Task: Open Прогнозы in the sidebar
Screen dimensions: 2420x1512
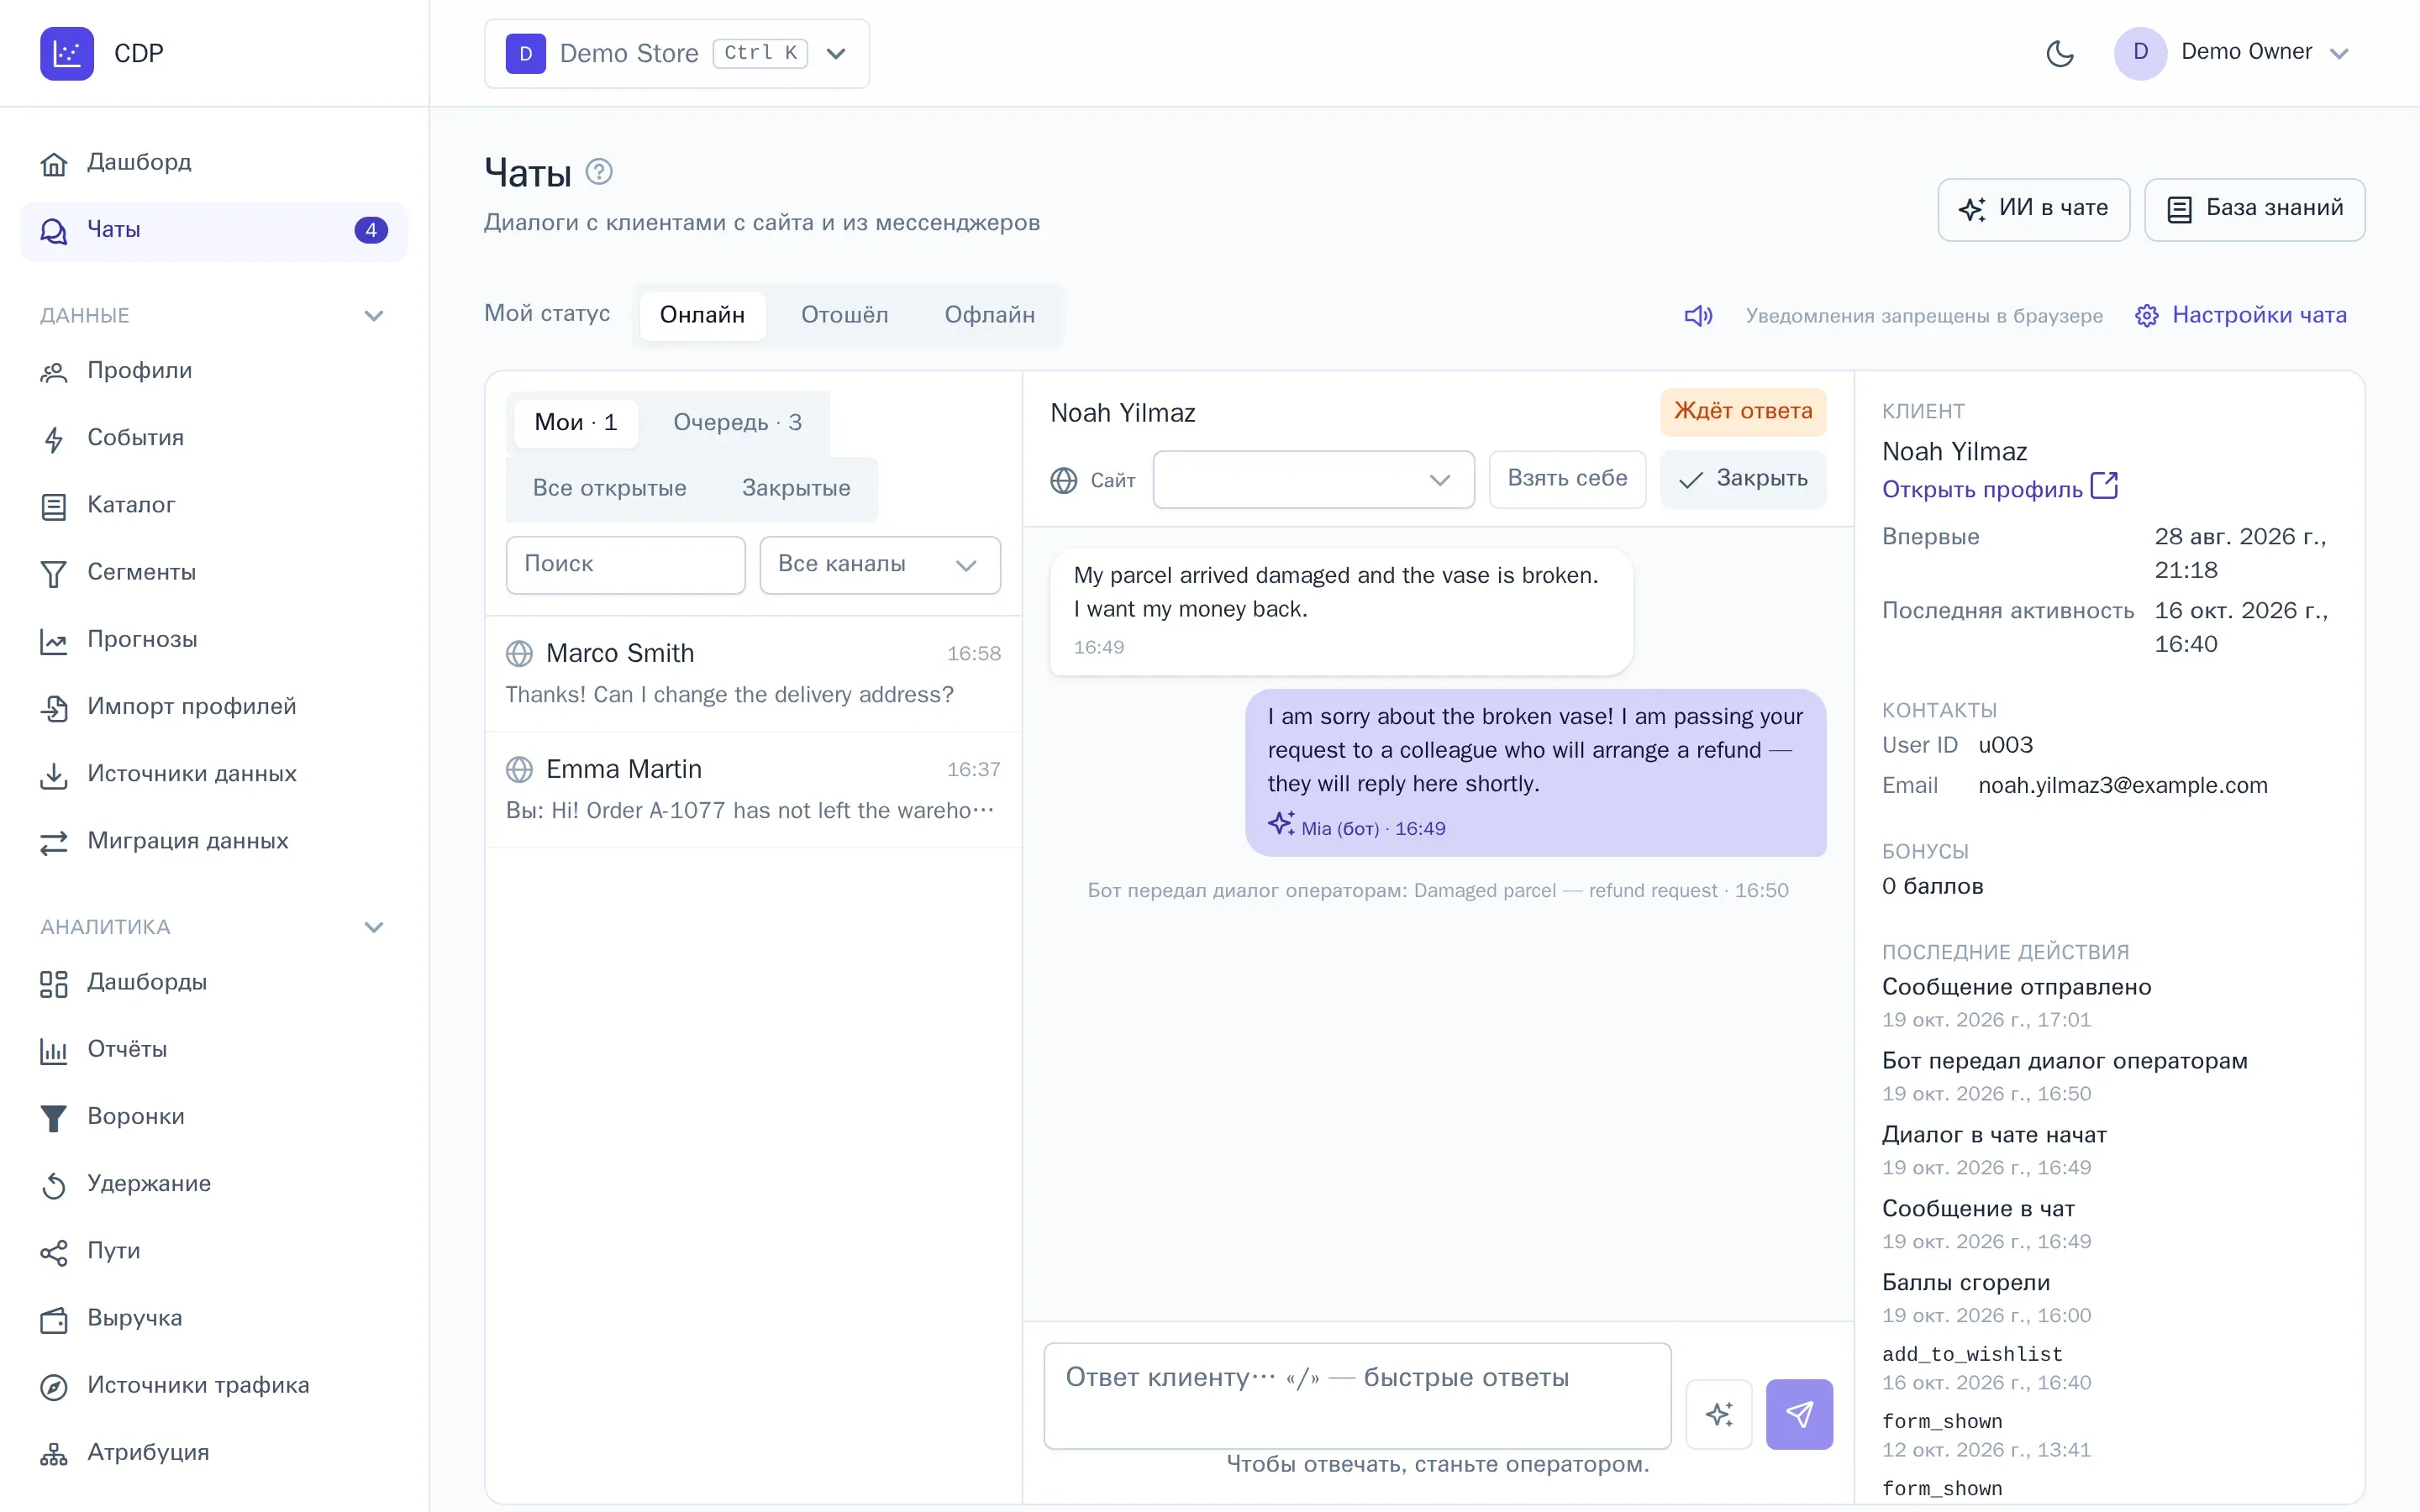Action: pos(214,639)
